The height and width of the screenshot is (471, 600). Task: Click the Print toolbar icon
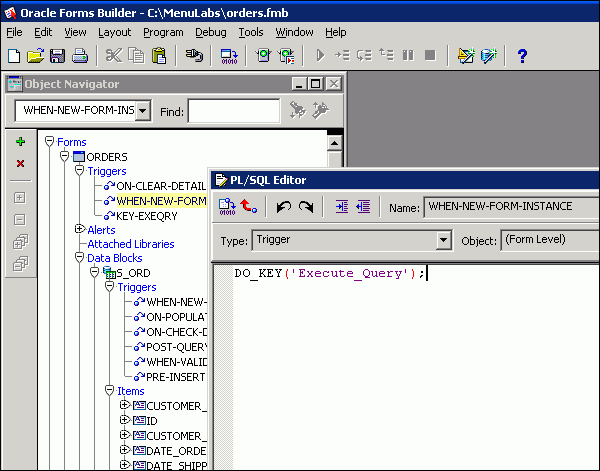click(80, 56)
